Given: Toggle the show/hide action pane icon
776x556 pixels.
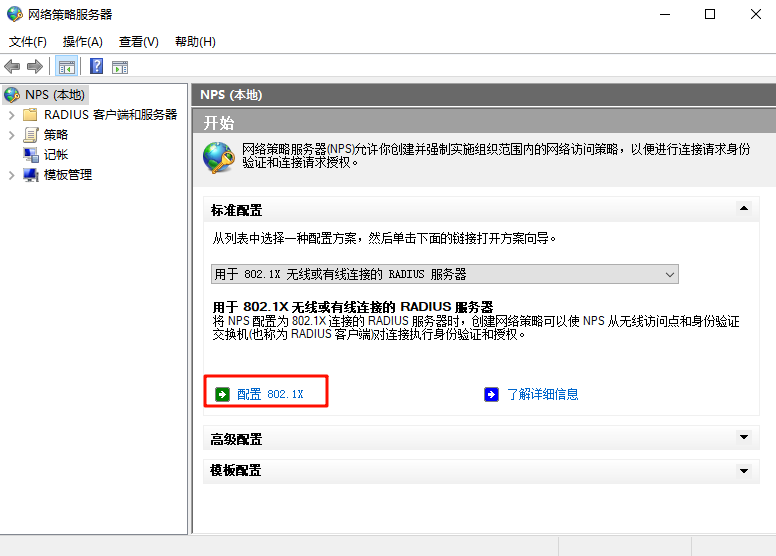Looking at the screenshot, I should 120,67.
